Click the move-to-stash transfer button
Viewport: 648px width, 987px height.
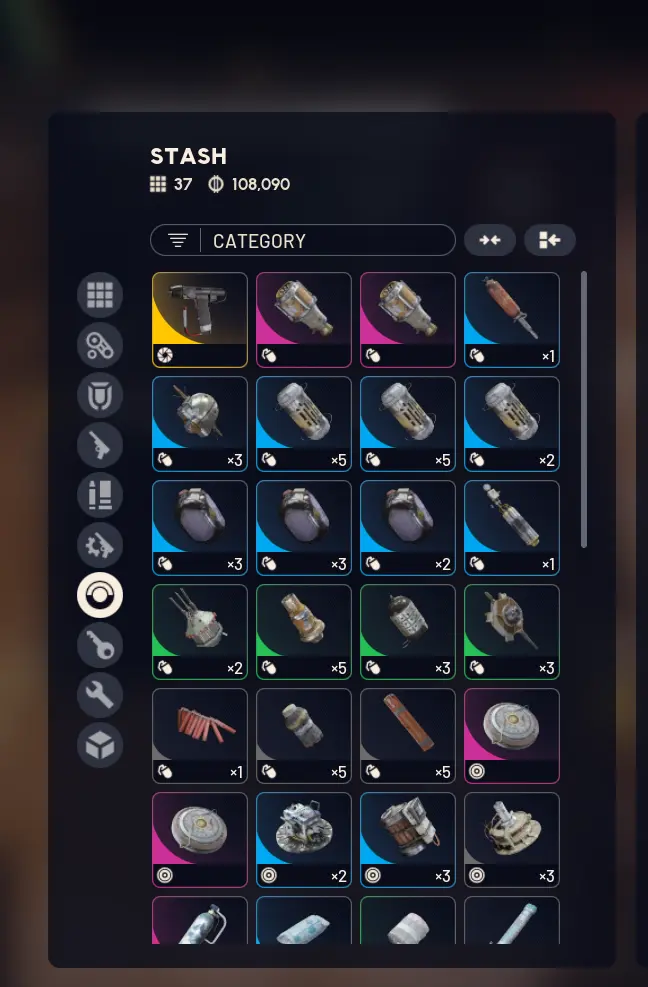[x=550, y=240]
